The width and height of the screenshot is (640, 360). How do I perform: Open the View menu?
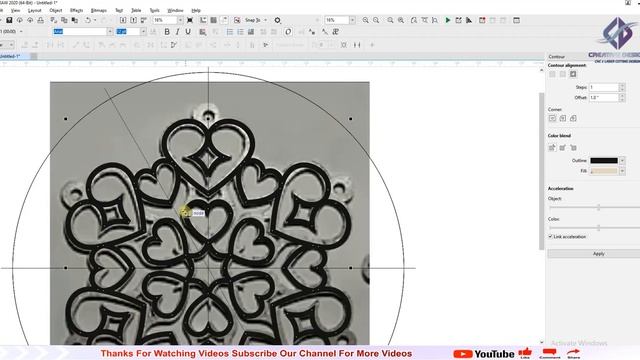[15, 10]
